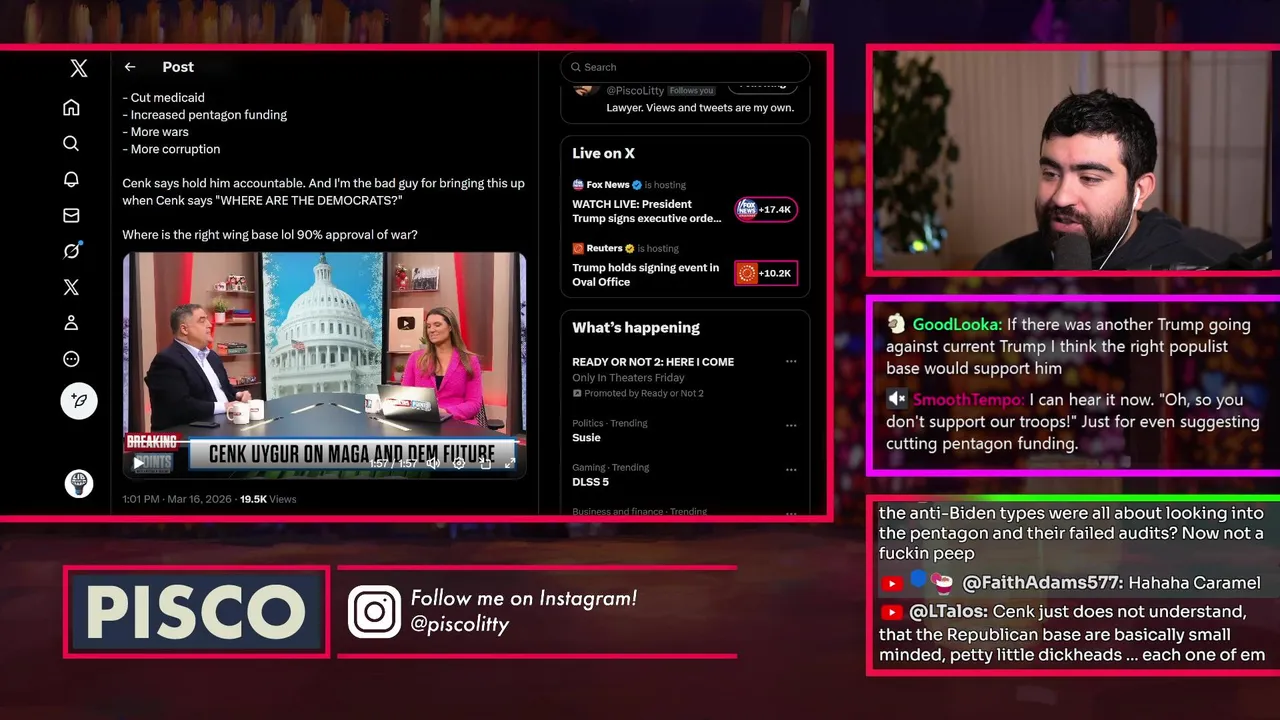Open the @PiscoLitty profile handle
Image resolution: width=1280 pixels, height=720 pixels.
(x=635, y=91)
